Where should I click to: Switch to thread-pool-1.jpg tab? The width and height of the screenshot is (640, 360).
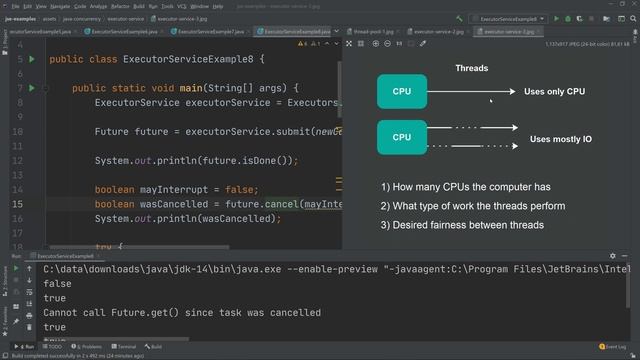point(373,31)
